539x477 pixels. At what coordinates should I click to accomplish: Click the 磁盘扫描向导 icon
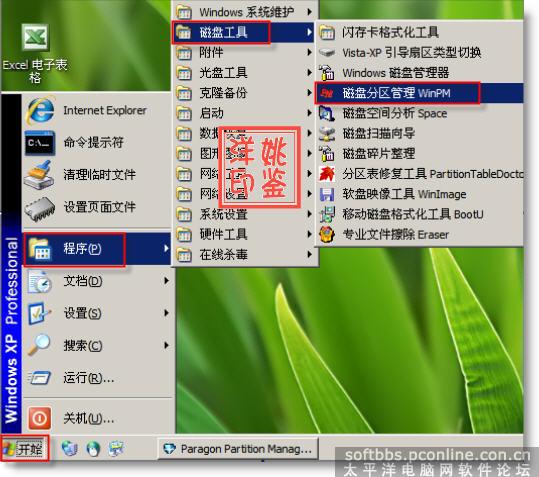[327, 133]
